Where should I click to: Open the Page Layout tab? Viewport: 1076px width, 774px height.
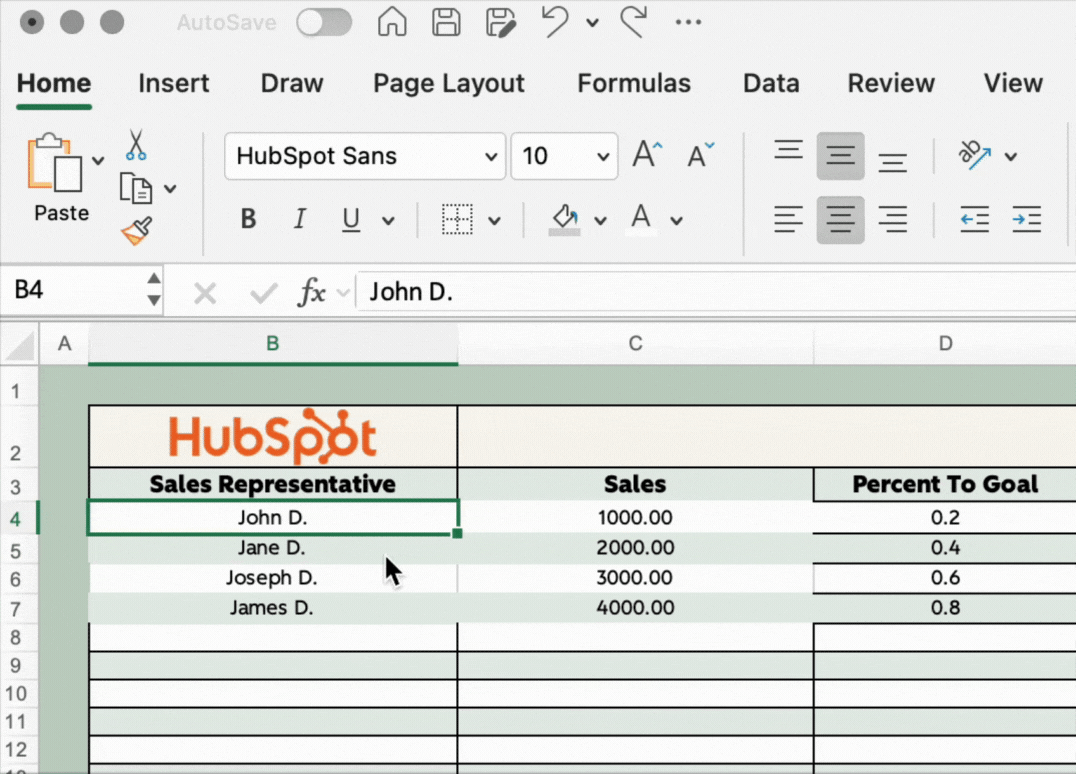(448, 83)
